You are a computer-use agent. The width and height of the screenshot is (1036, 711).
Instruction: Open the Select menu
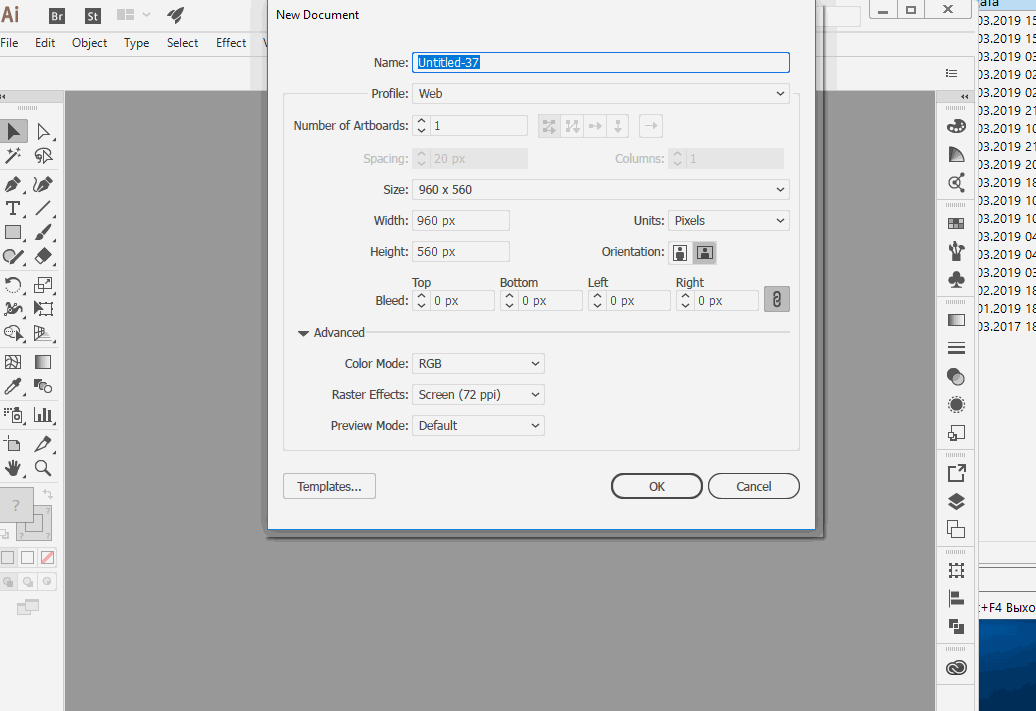point(182,43)
